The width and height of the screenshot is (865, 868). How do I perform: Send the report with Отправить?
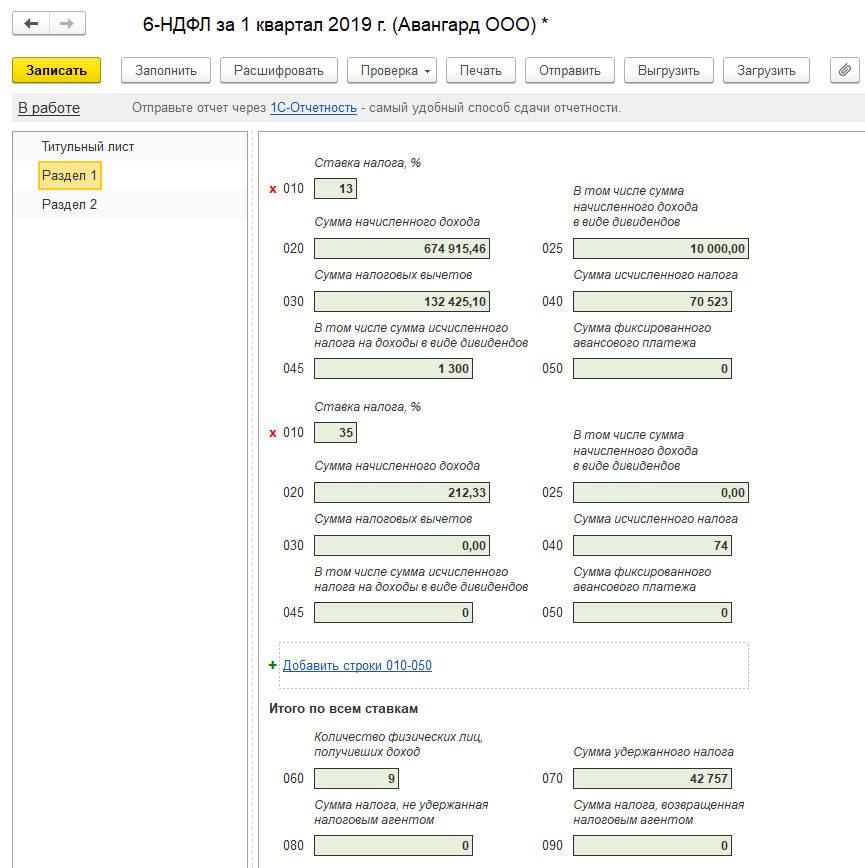(569, 70)
